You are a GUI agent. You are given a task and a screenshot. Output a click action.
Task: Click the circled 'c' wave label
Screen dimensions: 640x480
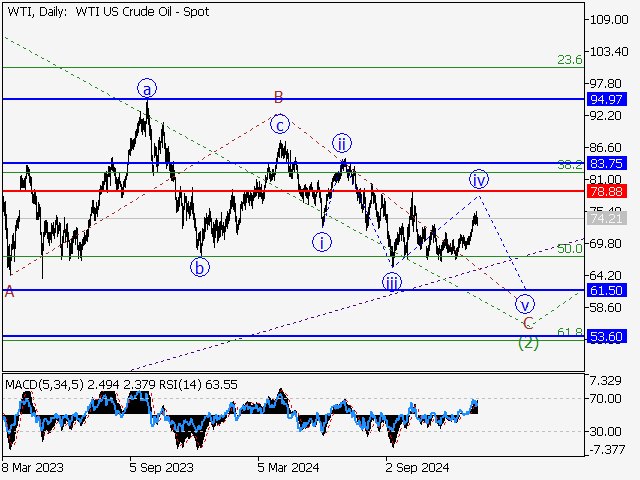point(281,125)
